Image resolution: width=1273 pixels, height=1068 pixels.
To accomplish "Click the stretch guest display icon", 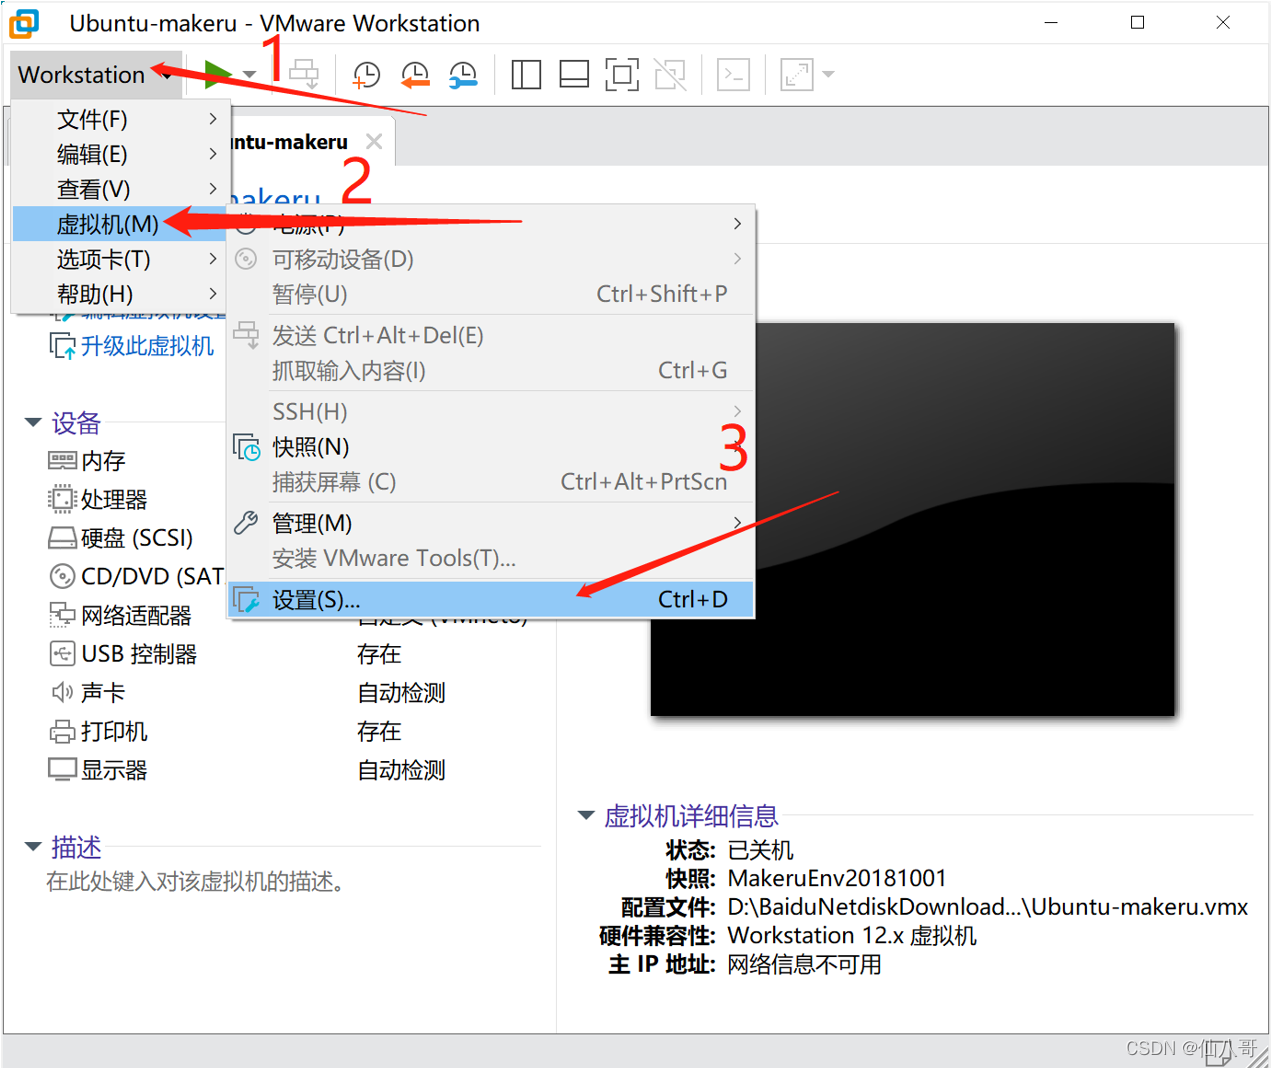I will point(797,75).
